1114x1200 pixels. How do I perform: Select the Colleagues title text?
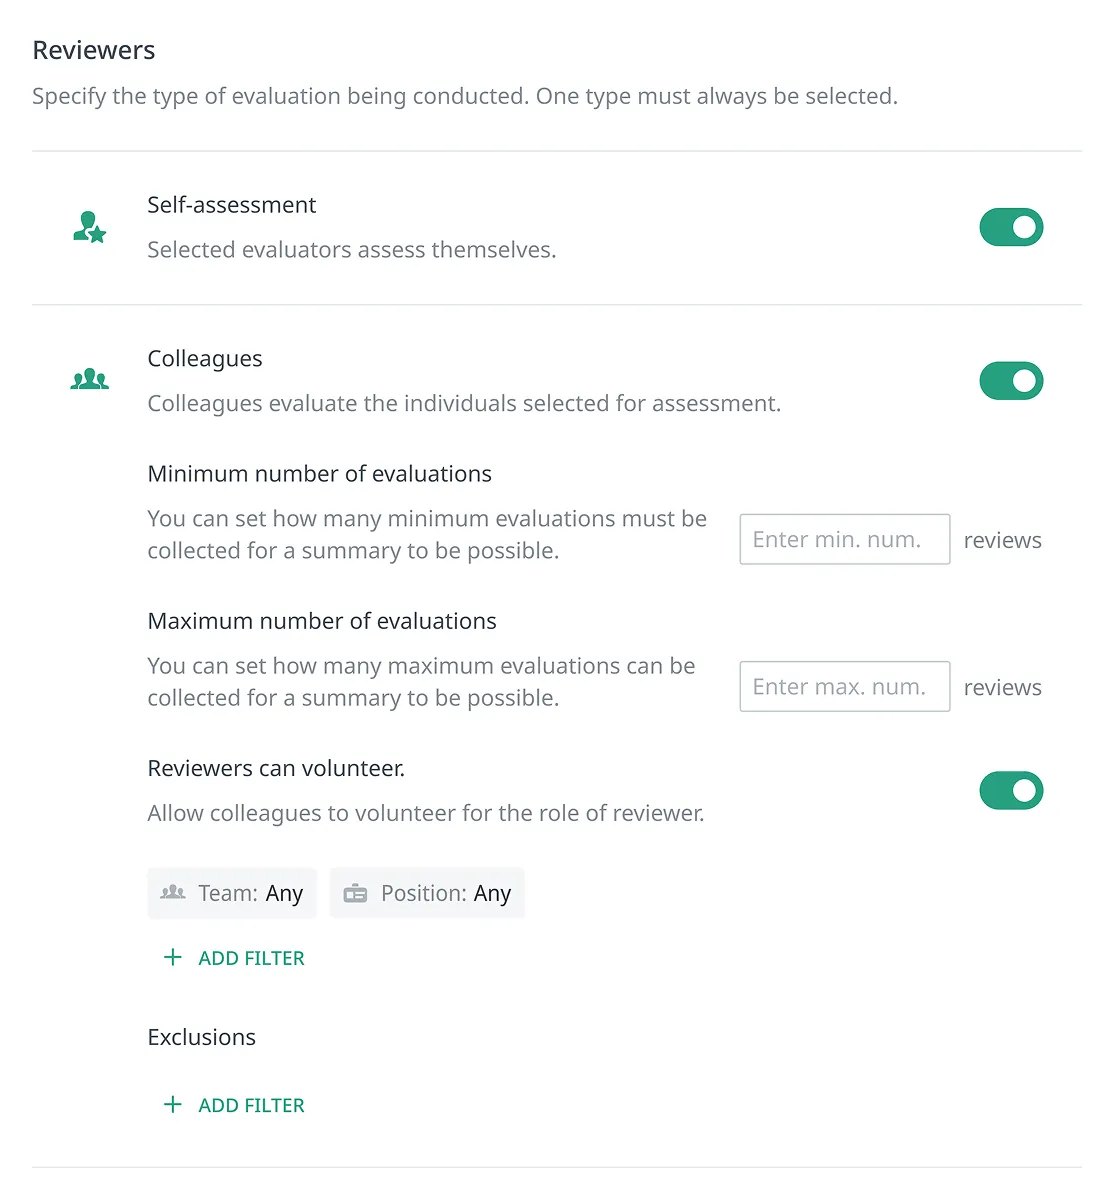coord(205,359)
